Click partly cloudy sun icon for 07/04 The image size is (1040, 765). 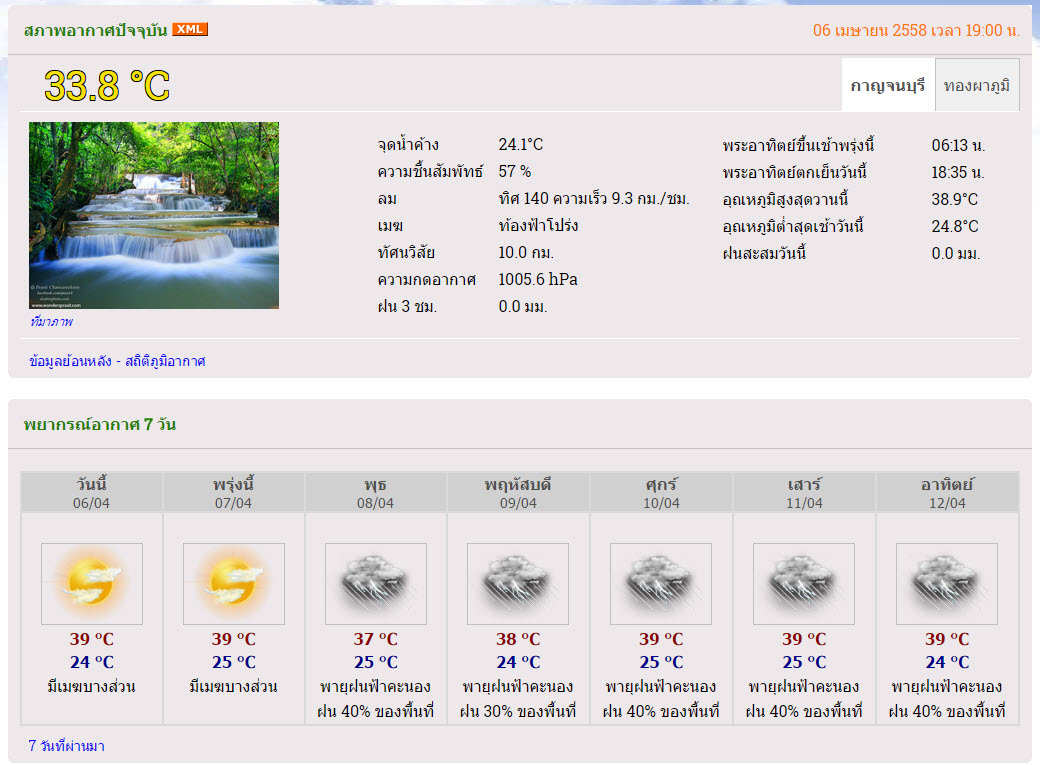(x=233, y=584)
